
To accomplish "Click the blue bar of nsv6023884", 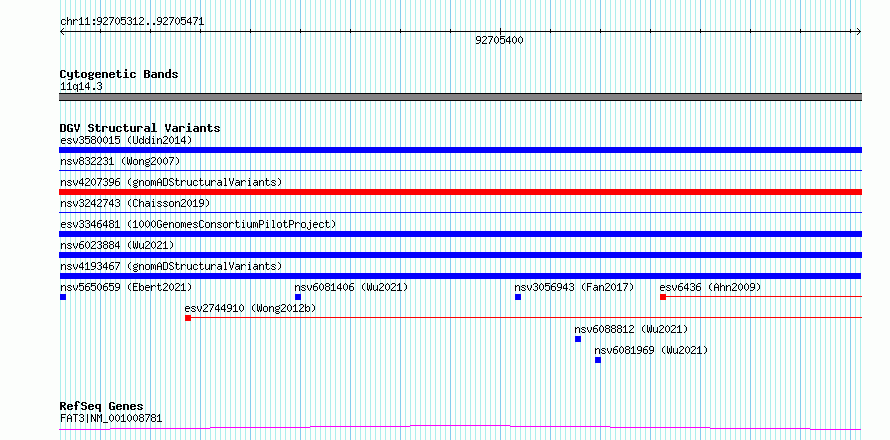I will (x=460, y=255).
